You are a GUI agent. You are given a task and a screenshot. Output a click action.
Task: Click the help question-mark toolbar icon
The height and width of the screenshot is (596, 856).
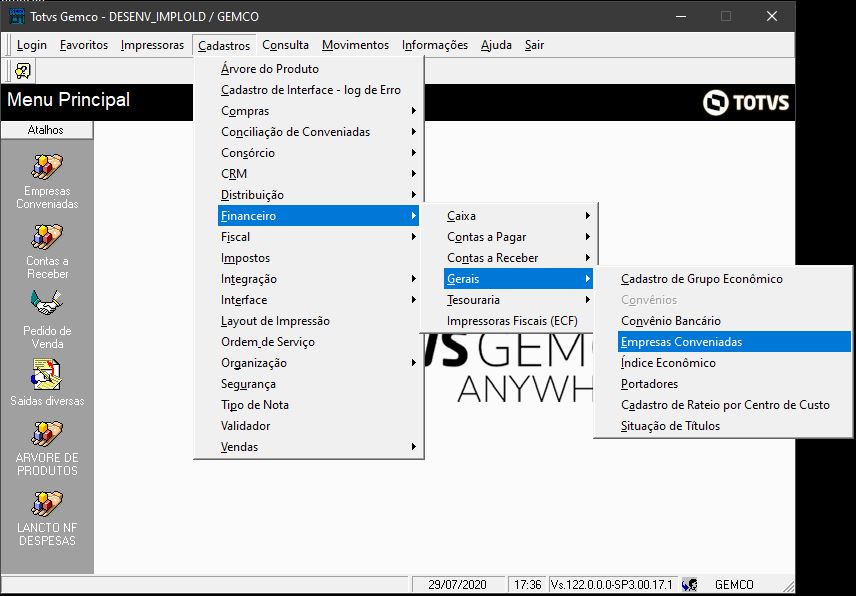[23, 71]
